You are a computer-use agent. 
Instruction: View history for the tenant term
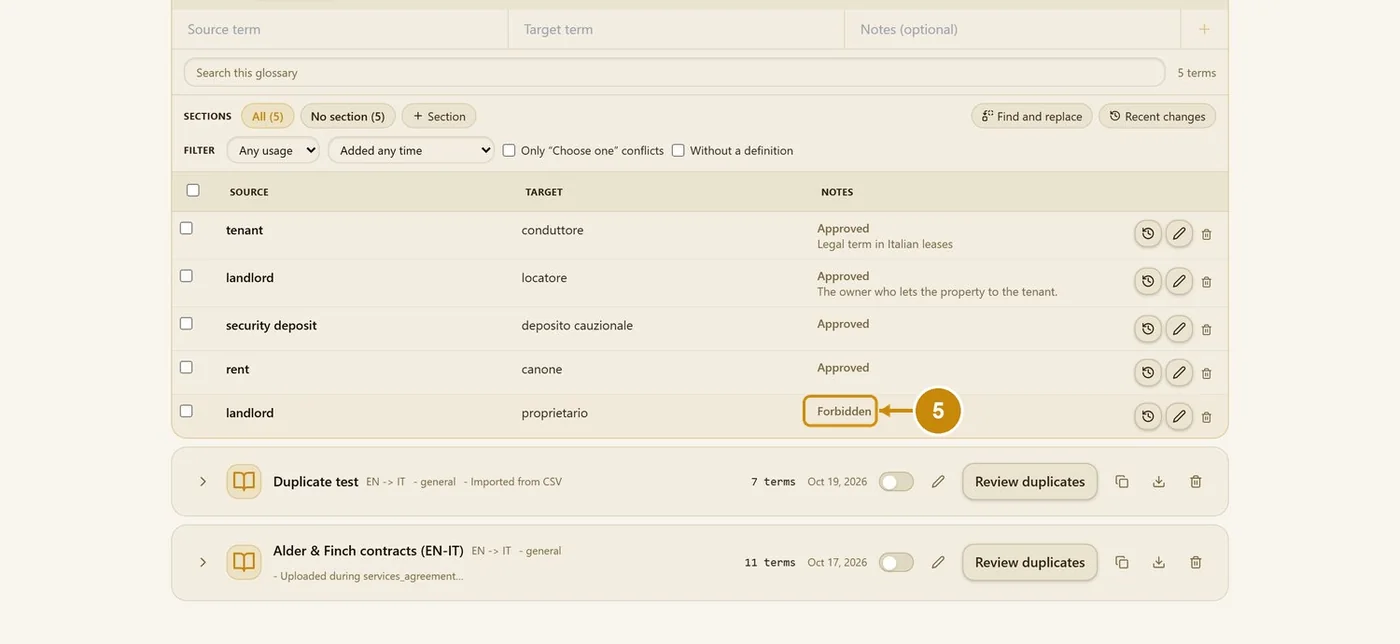(x=1148, y=234)
